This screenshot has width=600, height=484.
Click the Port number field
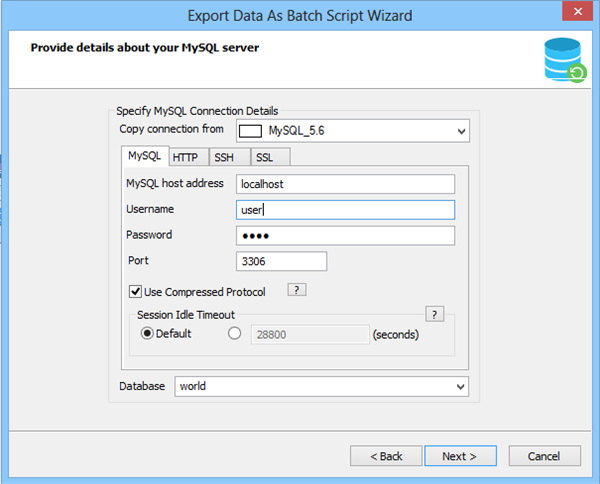[282, 261]
